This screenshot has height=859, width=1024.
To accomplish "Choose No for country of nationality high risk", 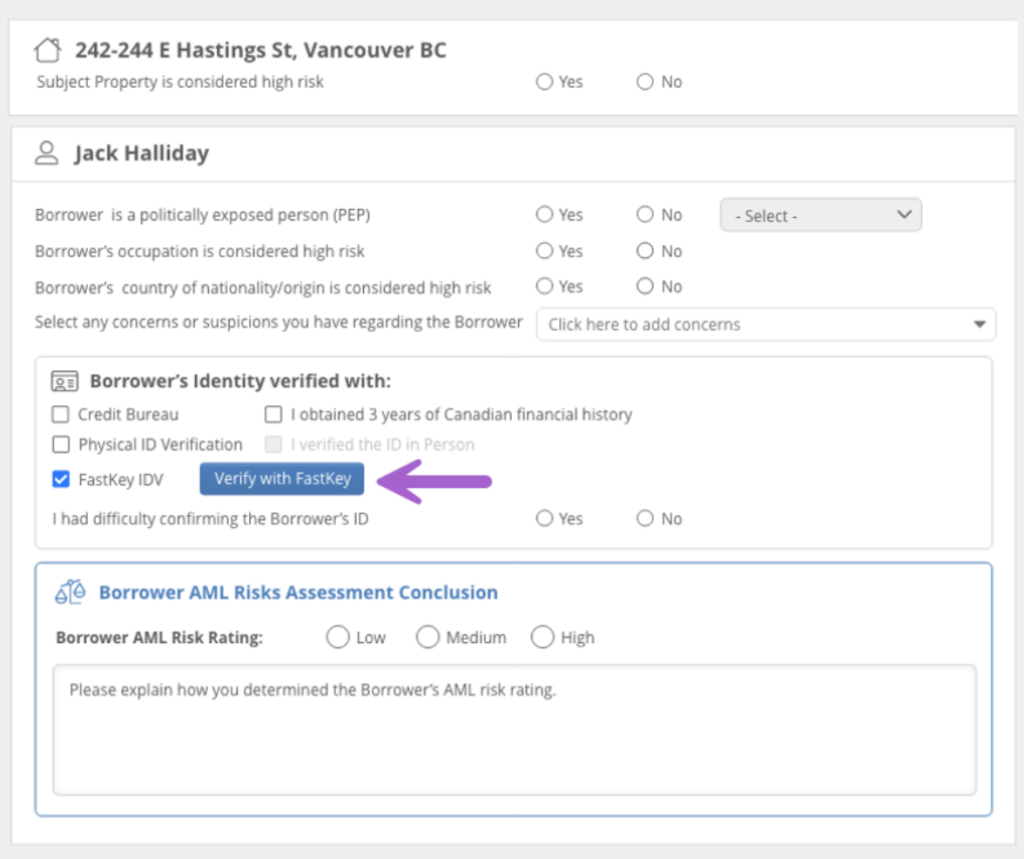I will tap(645, 286).
